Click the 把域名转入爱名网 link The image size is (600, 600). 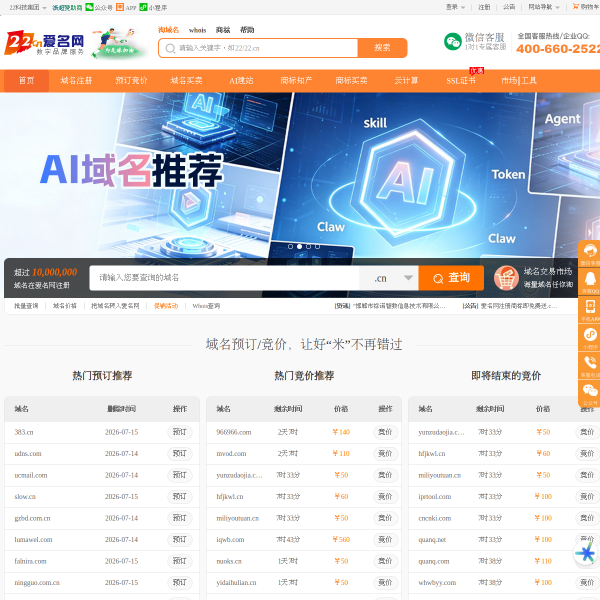(x=115, y=306)
